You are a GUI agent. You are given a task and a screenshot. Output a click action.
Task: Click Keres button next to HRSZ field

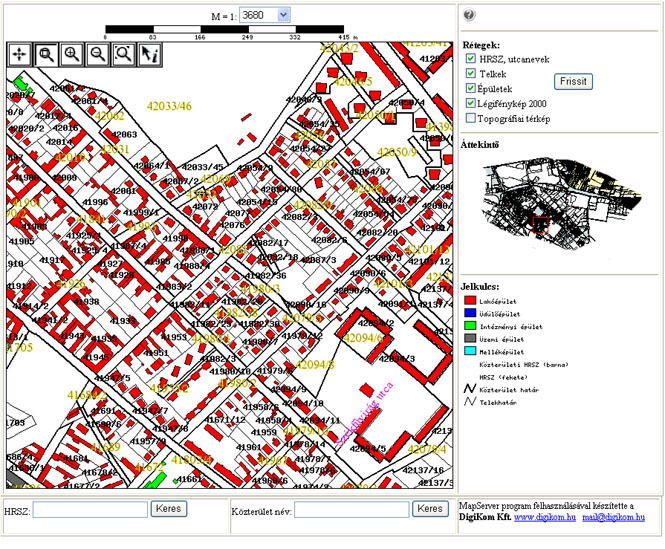[x=169, y=509]
